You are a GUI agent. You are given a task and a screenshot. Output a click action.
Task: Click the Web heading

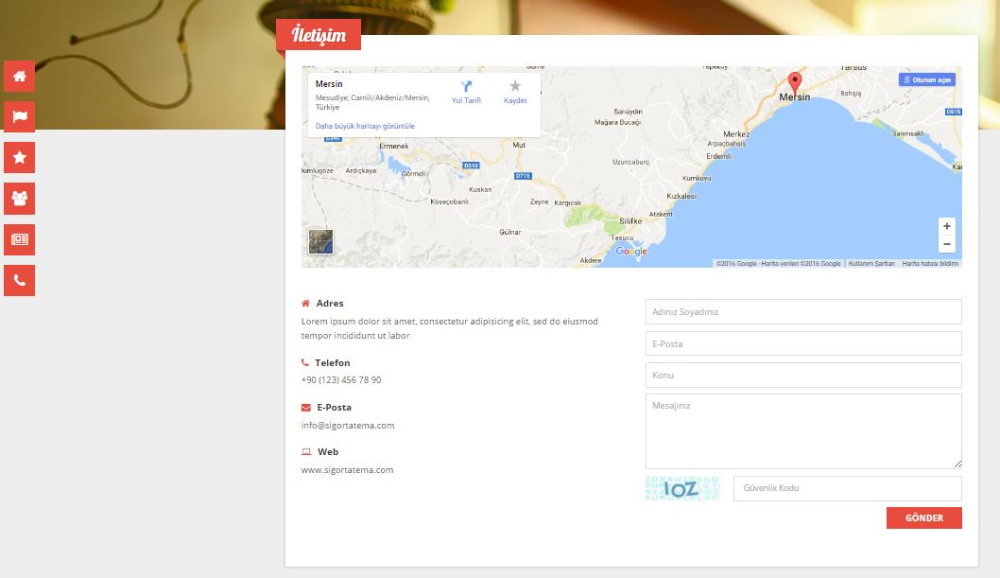tap(328, 452)
